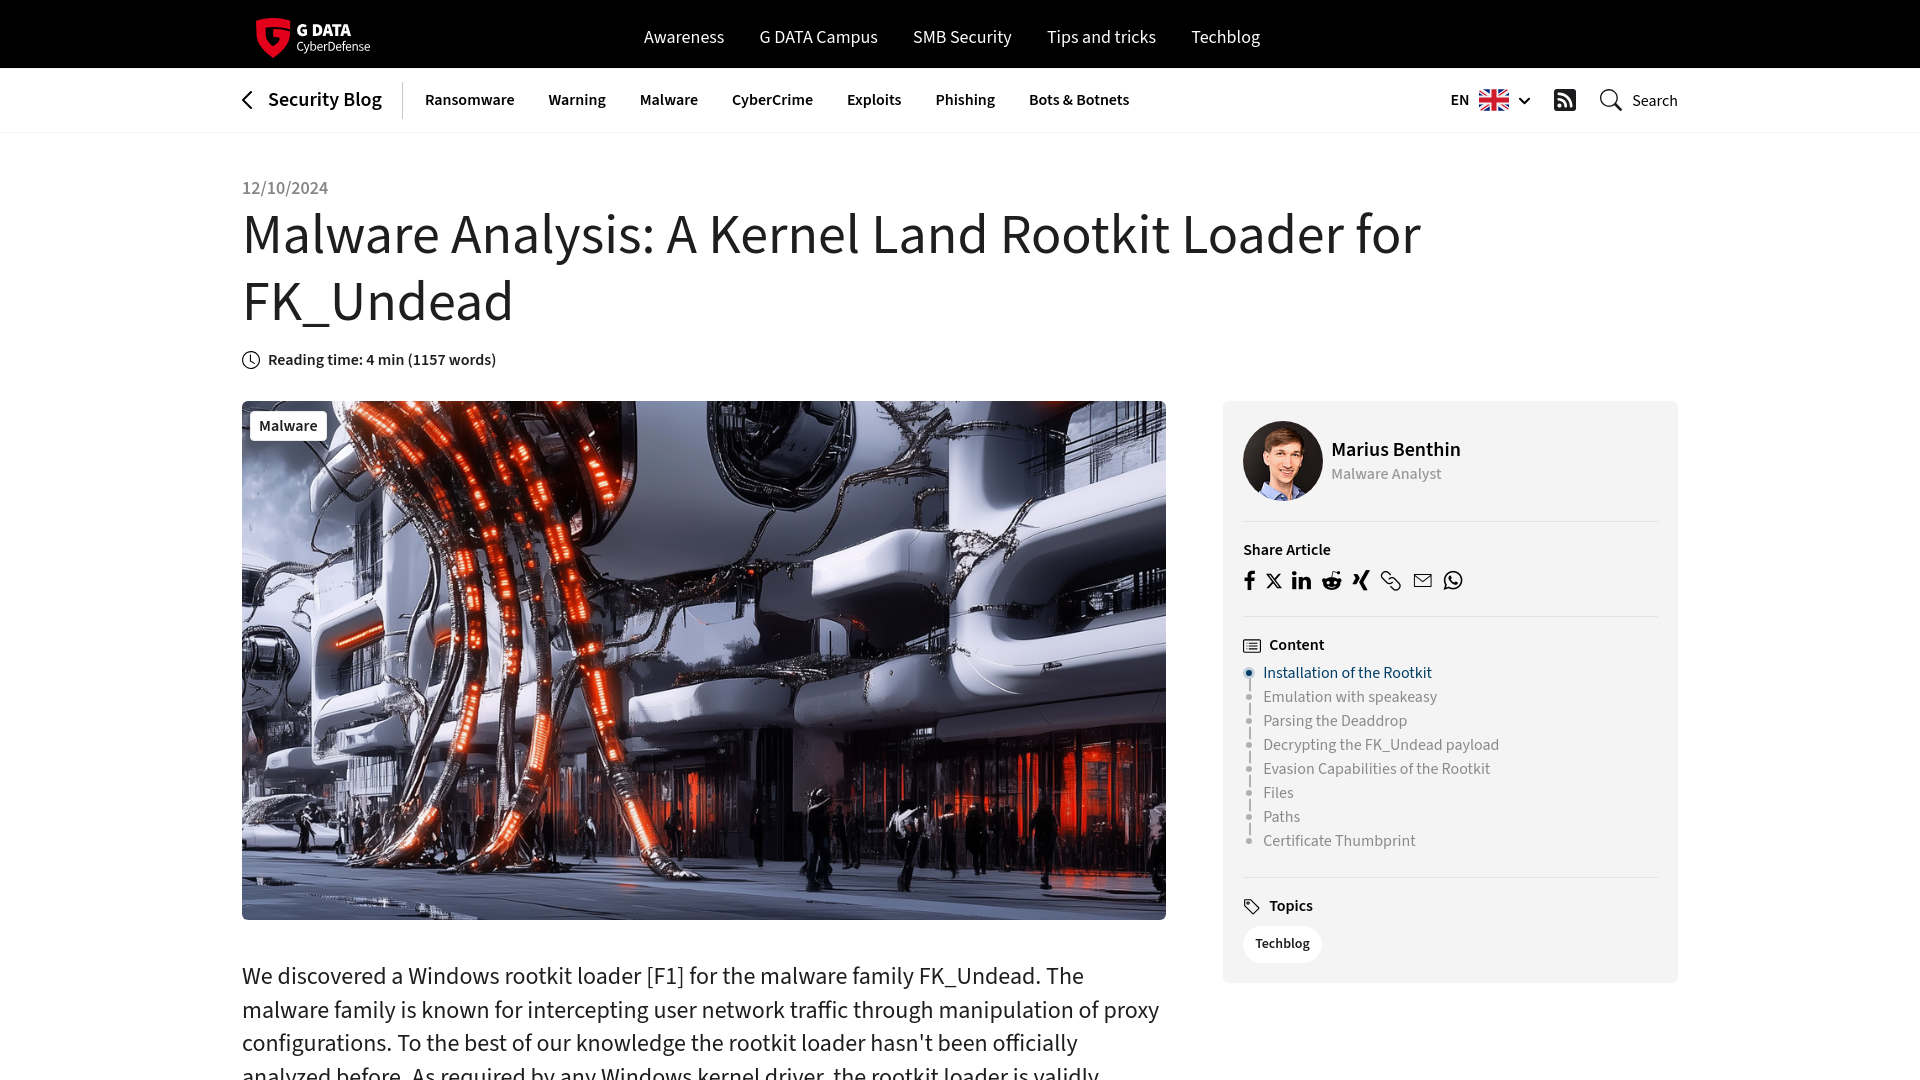Click the Malware analyst author thumbnail
Image resolution: width=1920 pixels, height=1080 pixels.
tap(1283, 460)
